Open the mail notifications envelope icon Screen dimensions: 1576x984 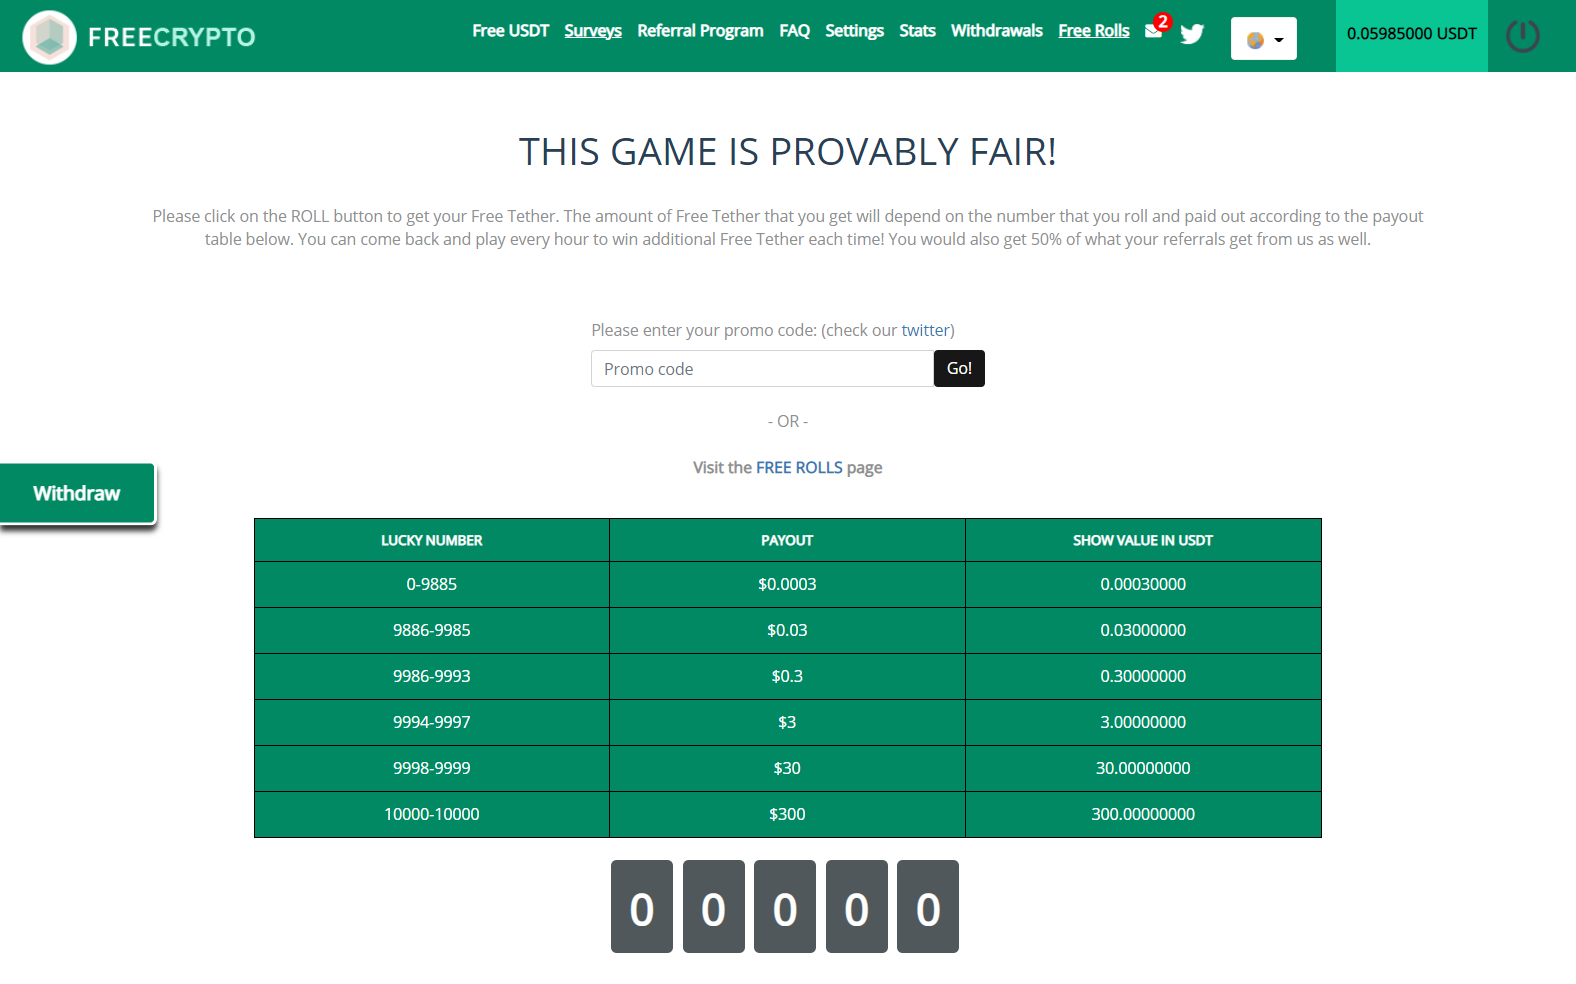tap(1154, 30)
